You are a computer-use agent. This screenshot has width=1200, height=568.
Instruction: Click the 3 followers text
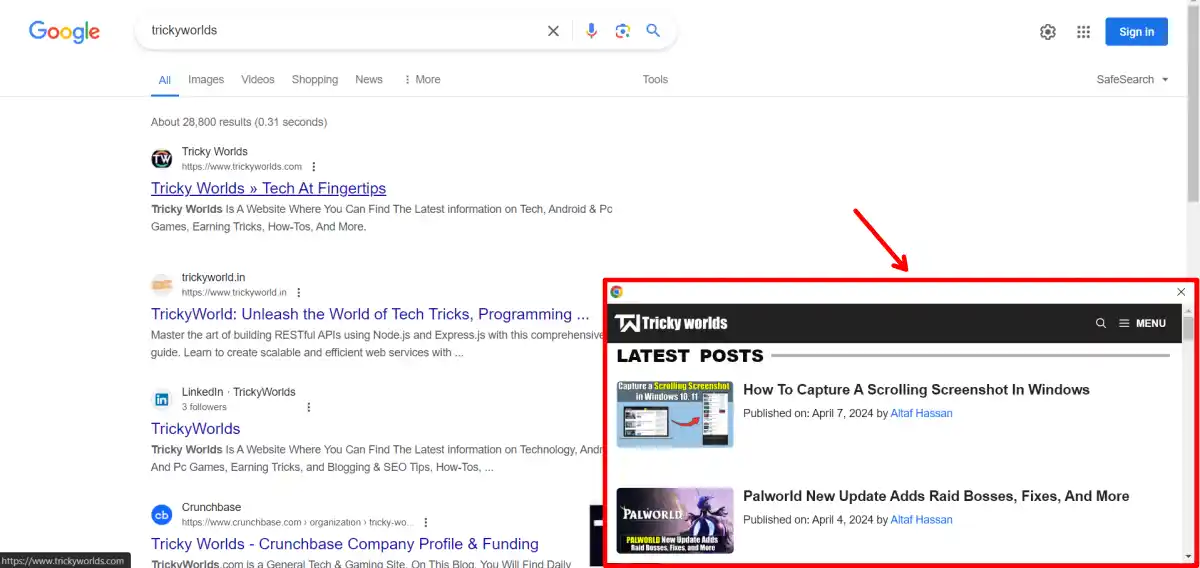(x=204, y=407)
